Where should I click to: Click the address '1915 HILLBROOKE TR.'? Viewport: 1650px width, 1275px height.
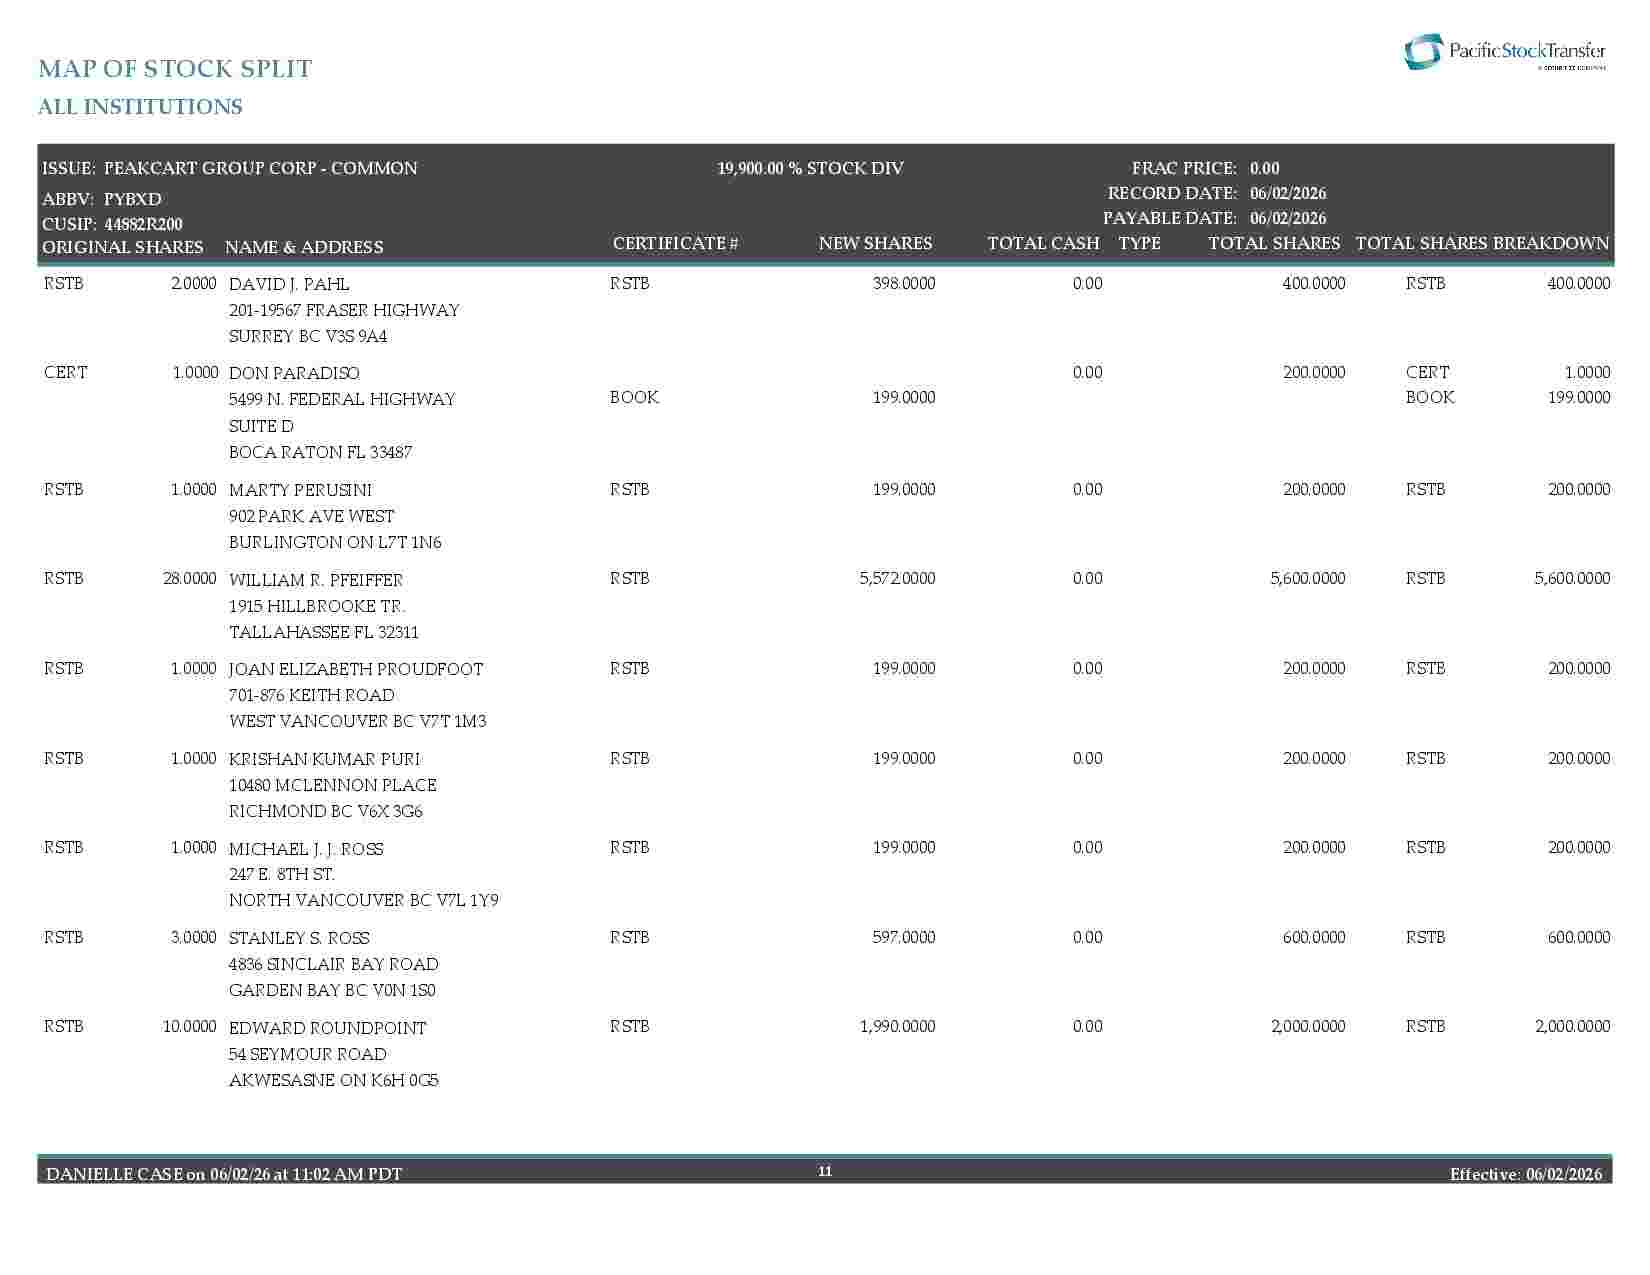(317, 606)
